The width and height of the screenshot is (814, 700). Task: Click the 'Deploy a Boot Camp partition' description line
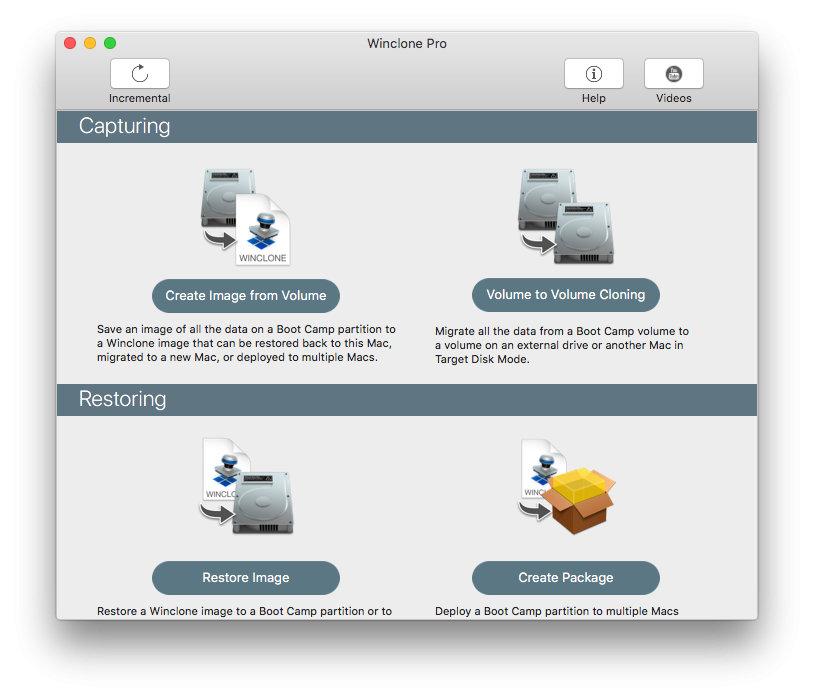coord(557,611)
